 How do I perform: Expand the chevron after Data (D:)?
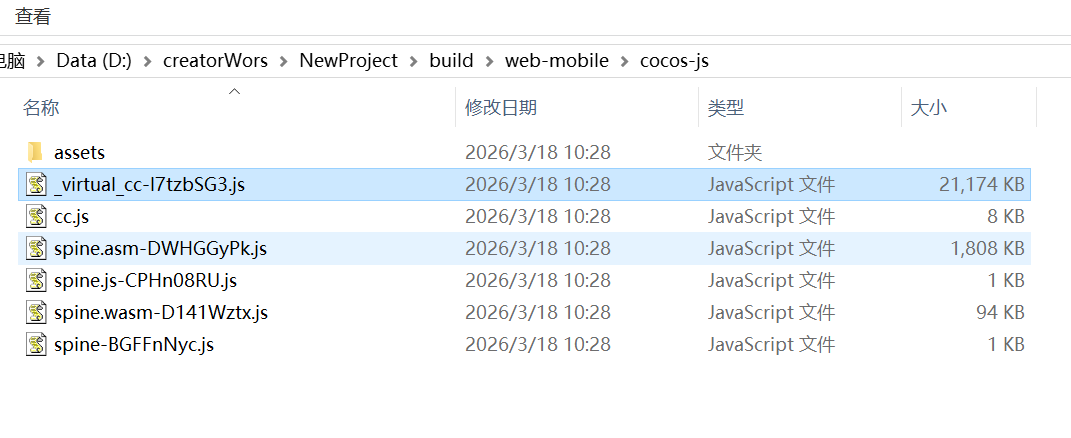[x=147, y=60]
